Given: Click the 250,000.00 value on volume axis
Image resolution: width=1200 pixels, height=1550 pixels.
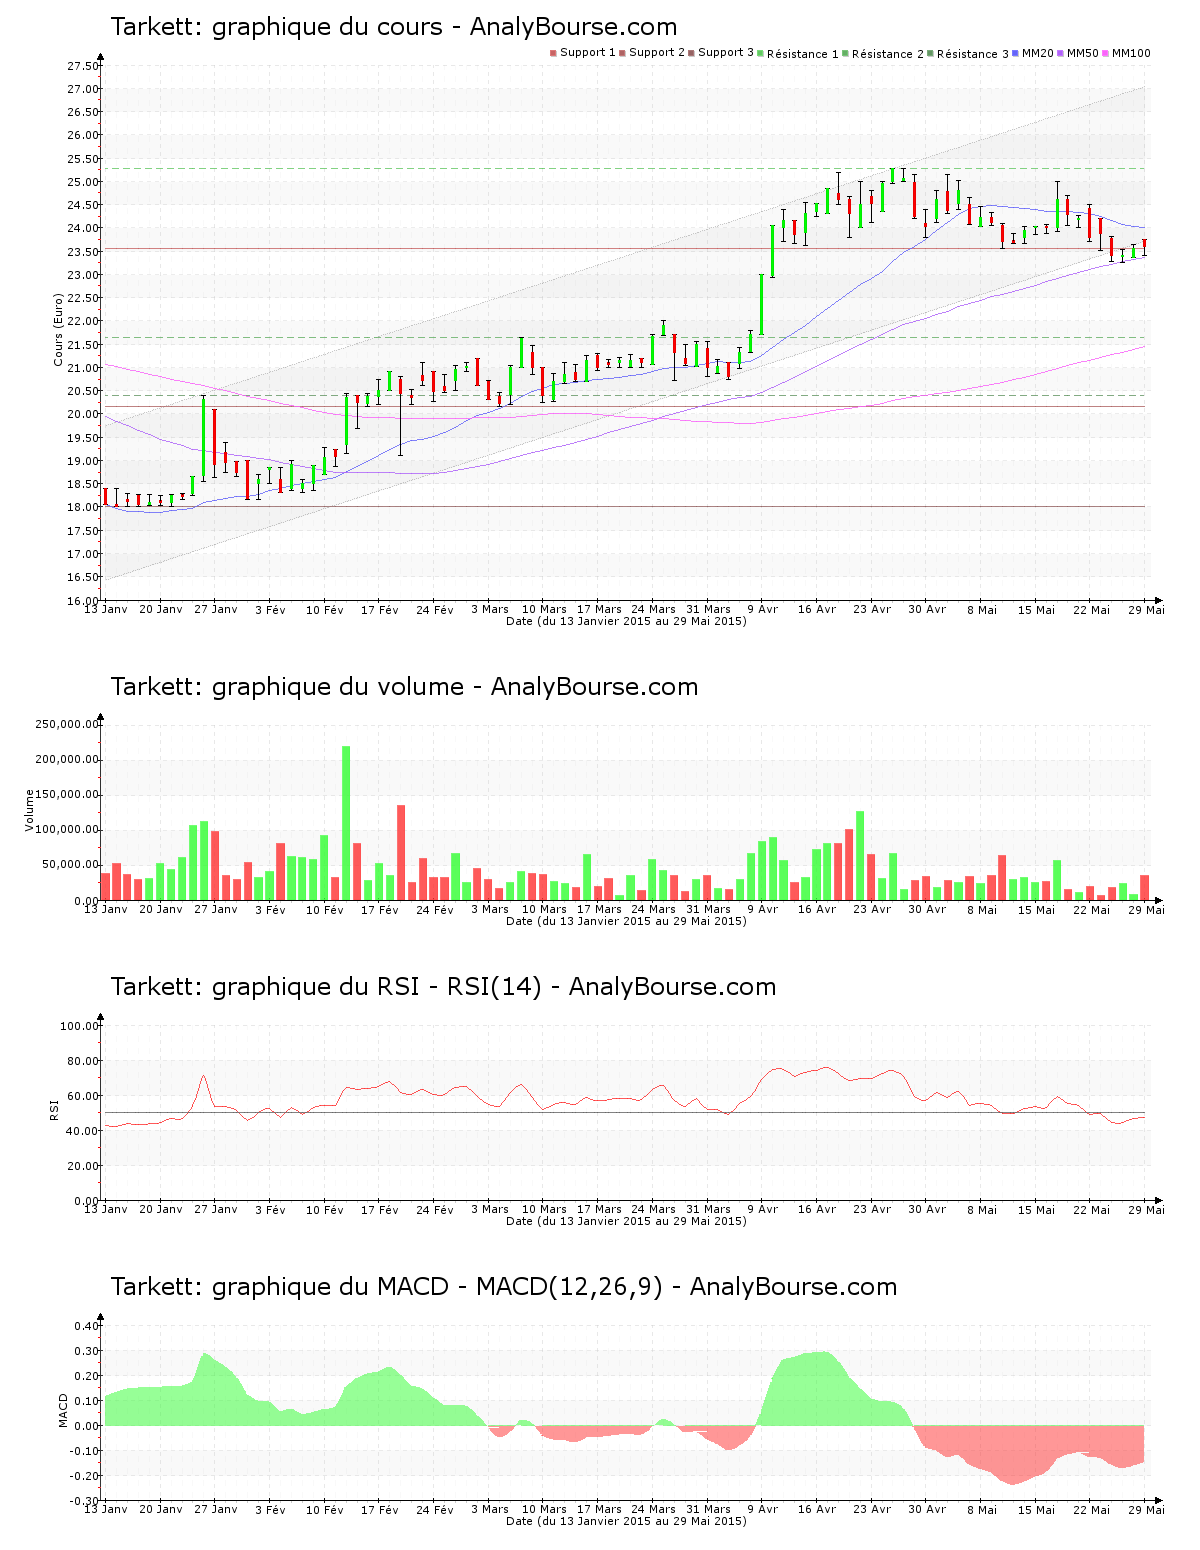Looking at the screenshot, I should pyautogui.click(x=67, y=724).
